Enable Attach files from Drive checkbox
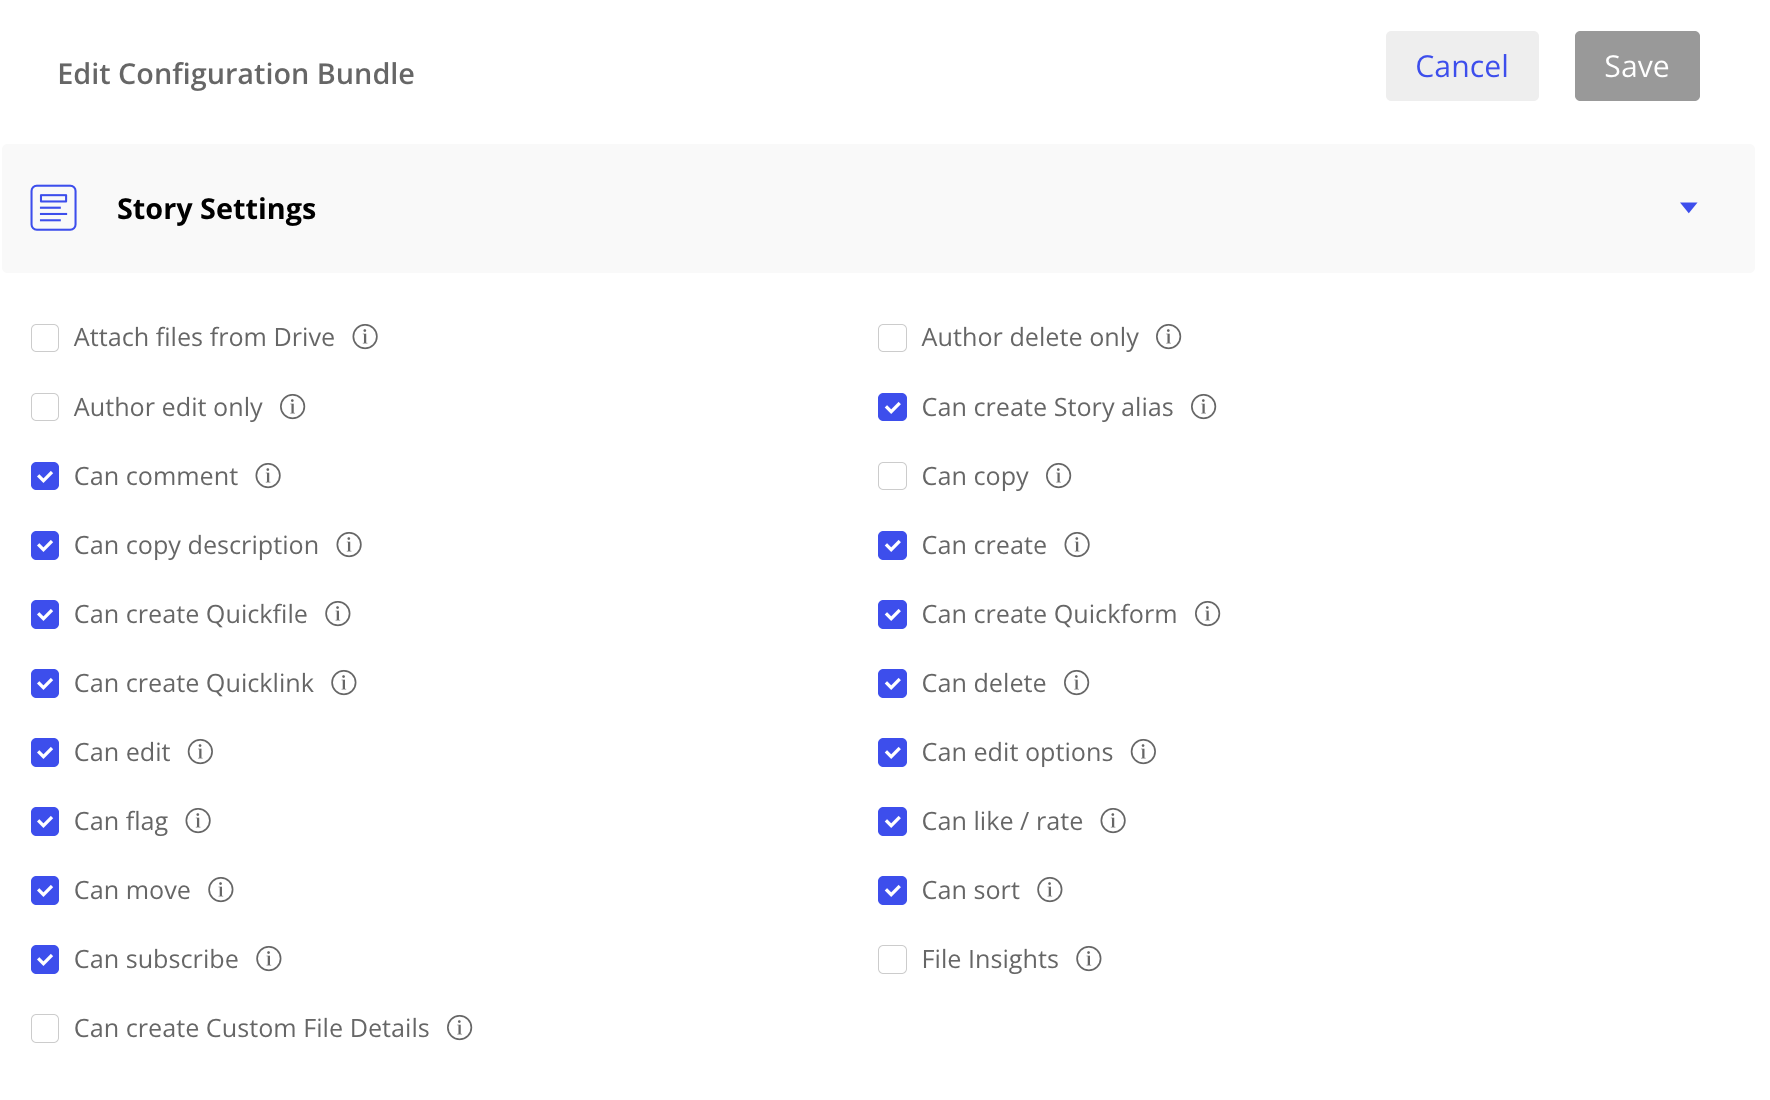Image resolution: width=1770 pixels, height=1100 pixels. point(45,338)
